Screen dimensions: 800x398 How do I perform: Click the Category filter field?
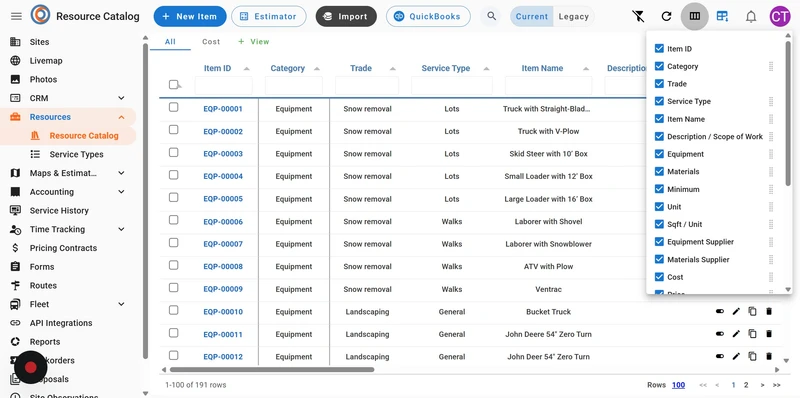coord(294,86)
